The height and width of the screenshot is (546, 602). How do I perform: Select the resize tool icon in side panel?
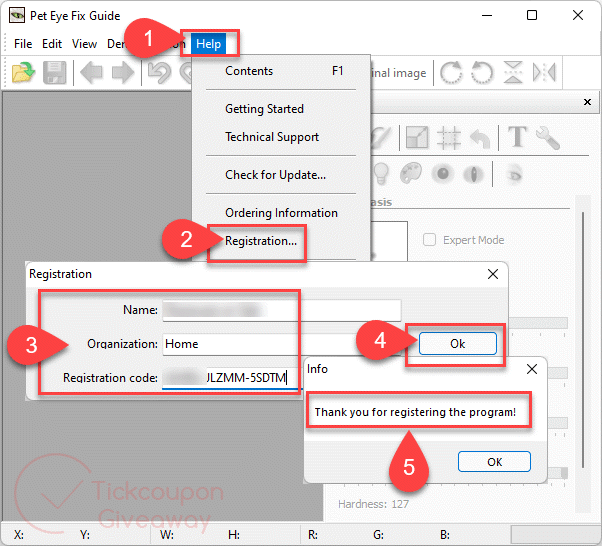[417, 137]
